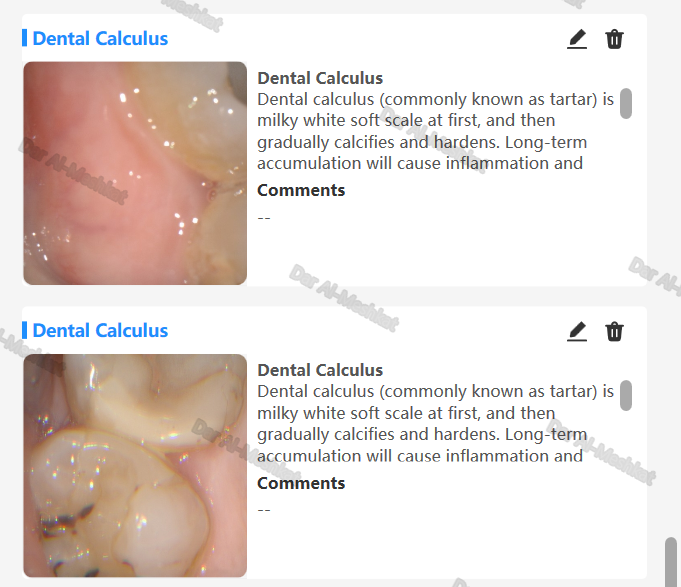This screenshot has width=681, height=587.
Task: Click the blue bar beside the first heading
Action: (24, 38)
